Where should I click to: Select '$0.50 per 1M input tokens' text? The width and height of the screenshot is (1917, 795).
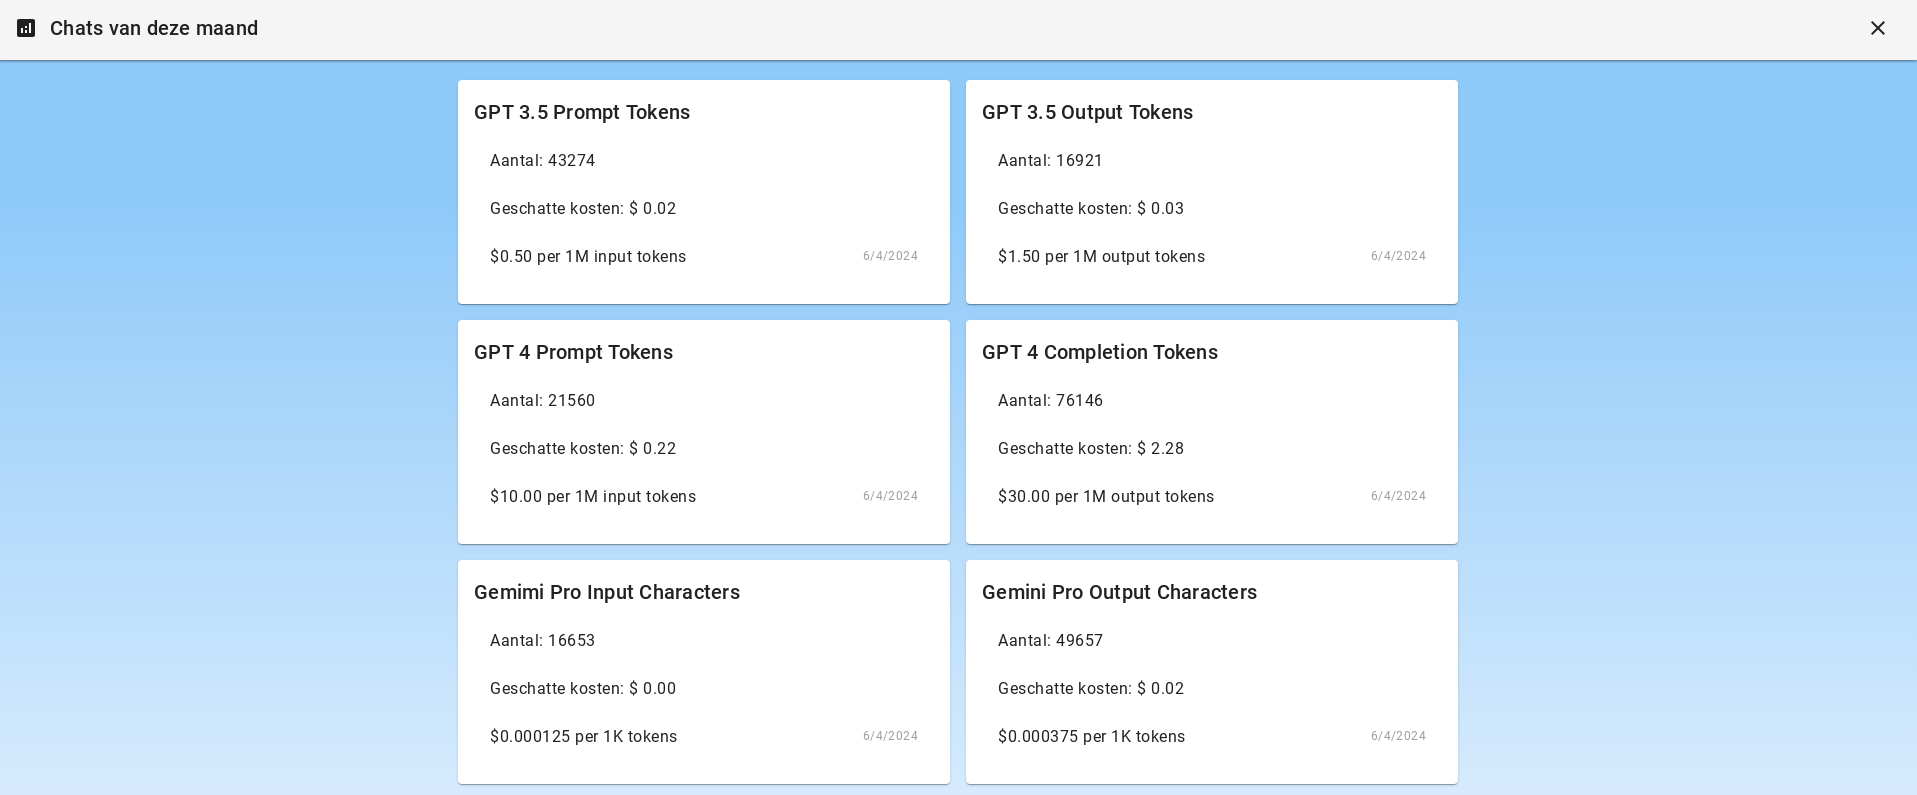pos(588,256)
